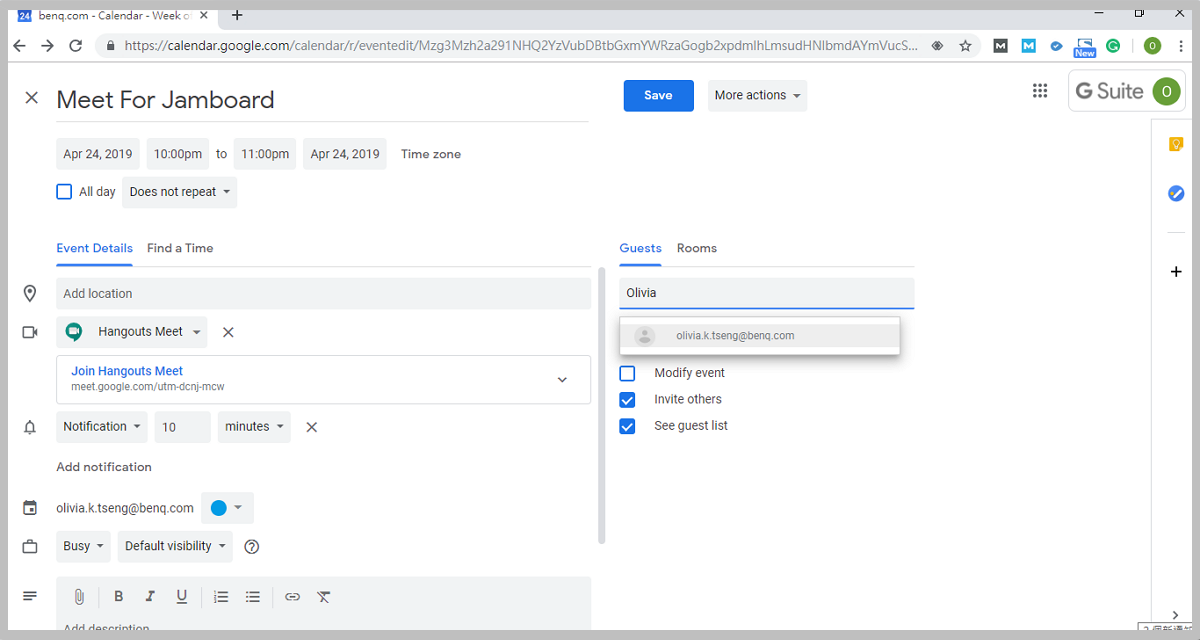Switch to the Guests tab
Viewport: 1200px width, 640px height.
(x=640, y=248)
